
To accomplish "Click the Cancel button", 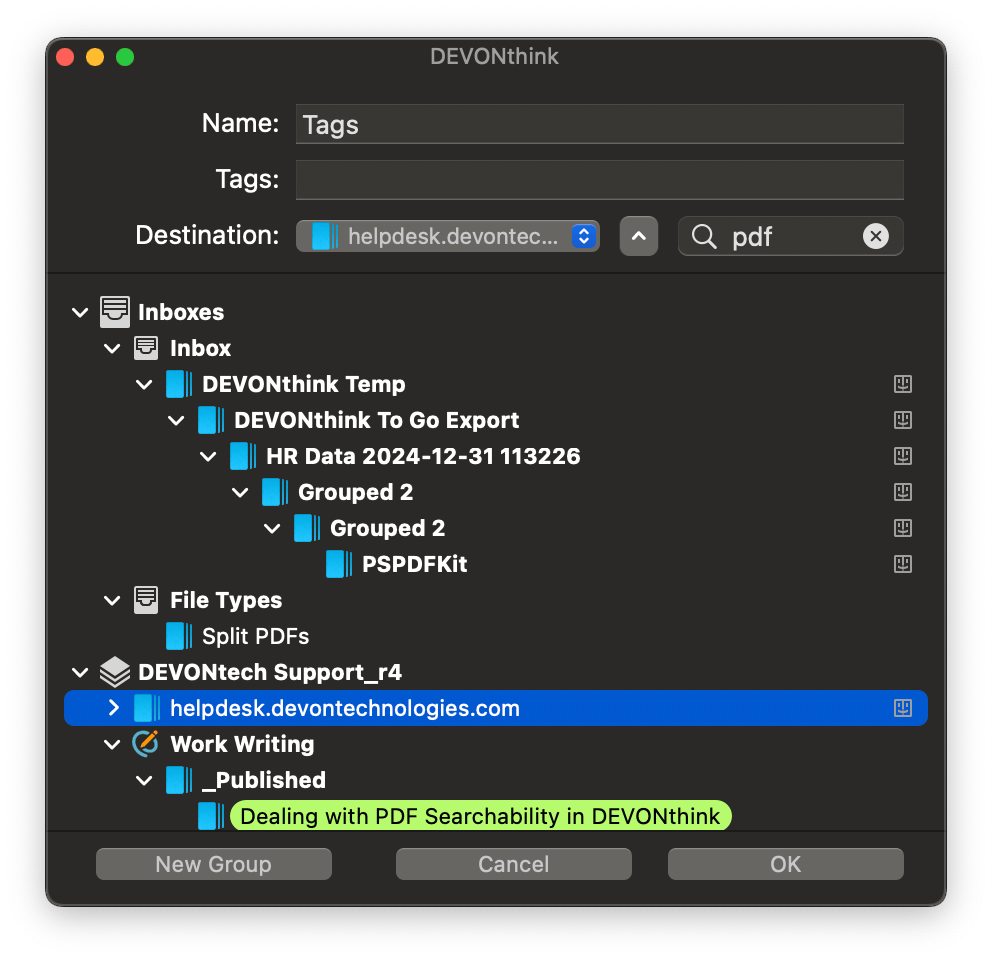I will (514, 864).
